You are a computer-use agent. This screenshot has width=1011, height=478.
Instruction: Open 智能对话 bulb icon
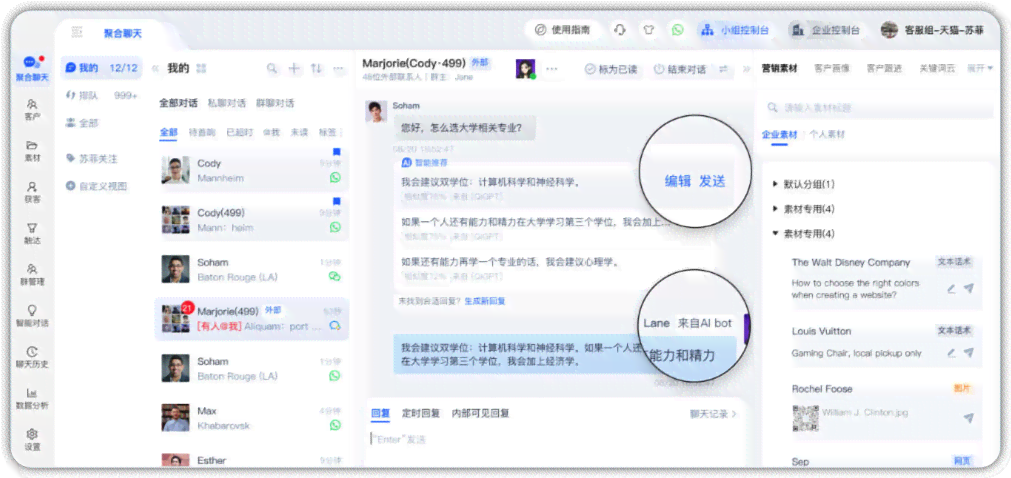pos(32,315)
